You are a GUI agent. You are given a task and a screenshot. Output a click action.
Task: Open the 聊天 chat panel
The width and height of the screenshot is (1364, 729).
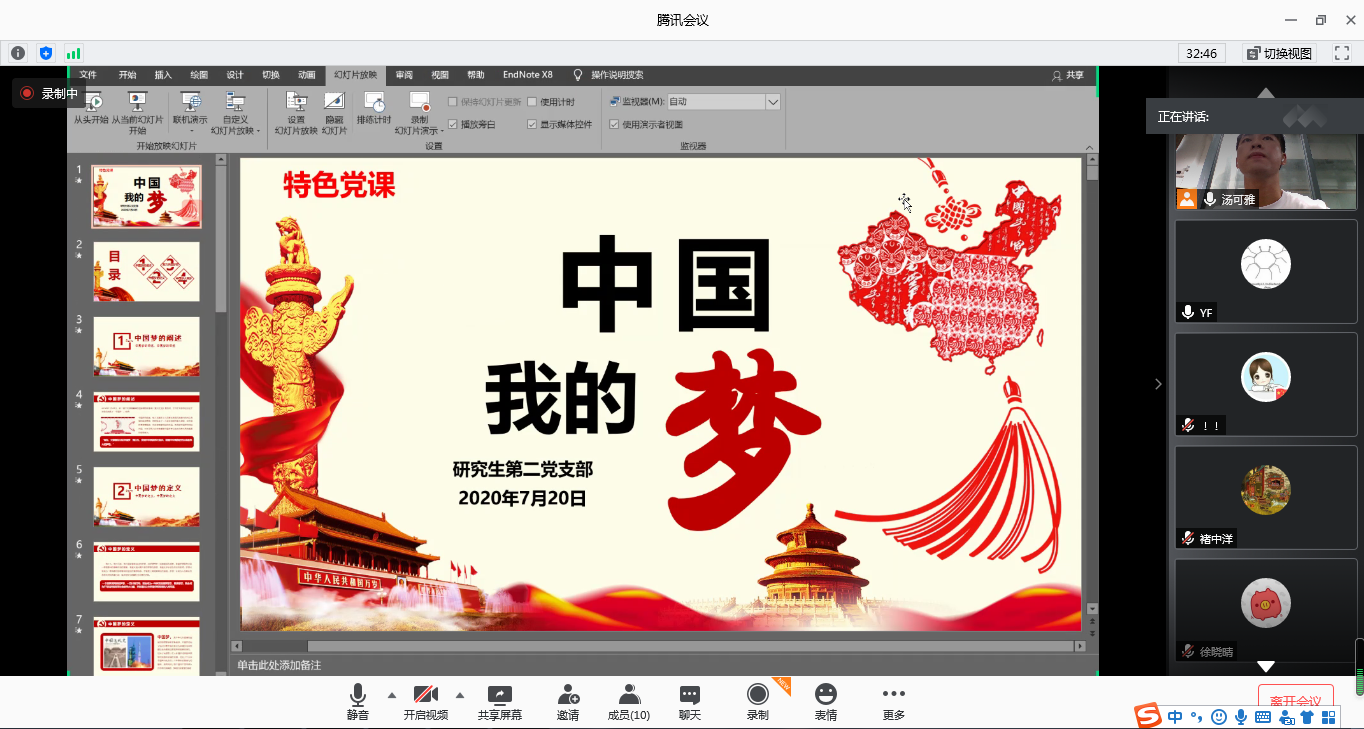(690, 695)
